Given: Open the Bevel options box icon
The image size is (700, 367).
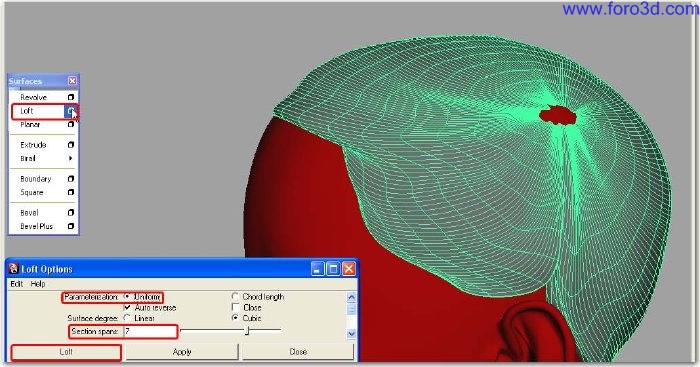Looking at the screenshot, I should pyautogui.click(x=71, y=213).
